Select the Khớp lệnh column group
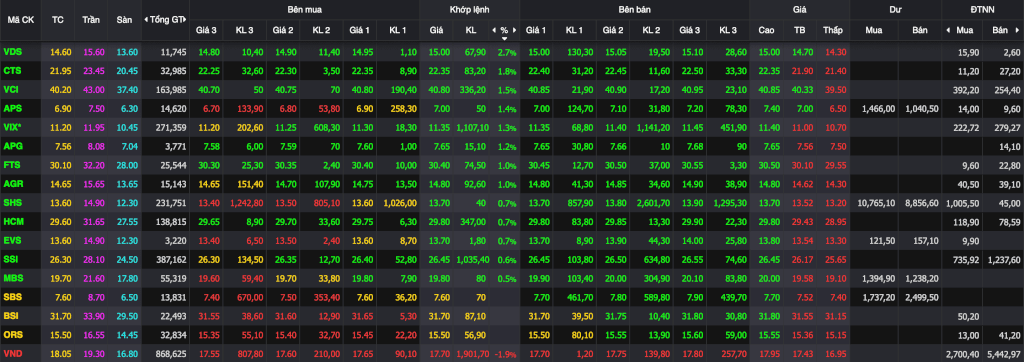The height and width of the screenshot is (362, 1024). click(469, 10)
